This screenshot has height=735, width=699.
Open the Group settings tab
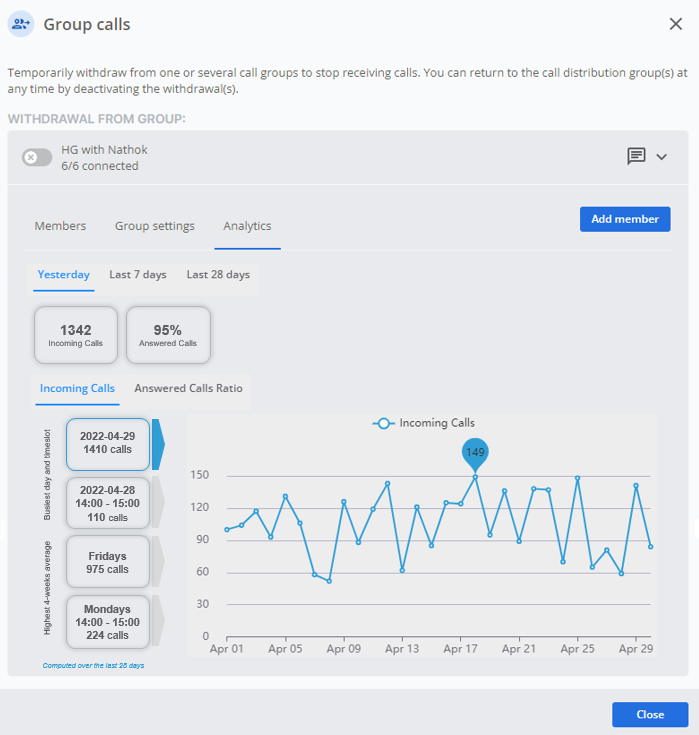(x=155, y=226)
